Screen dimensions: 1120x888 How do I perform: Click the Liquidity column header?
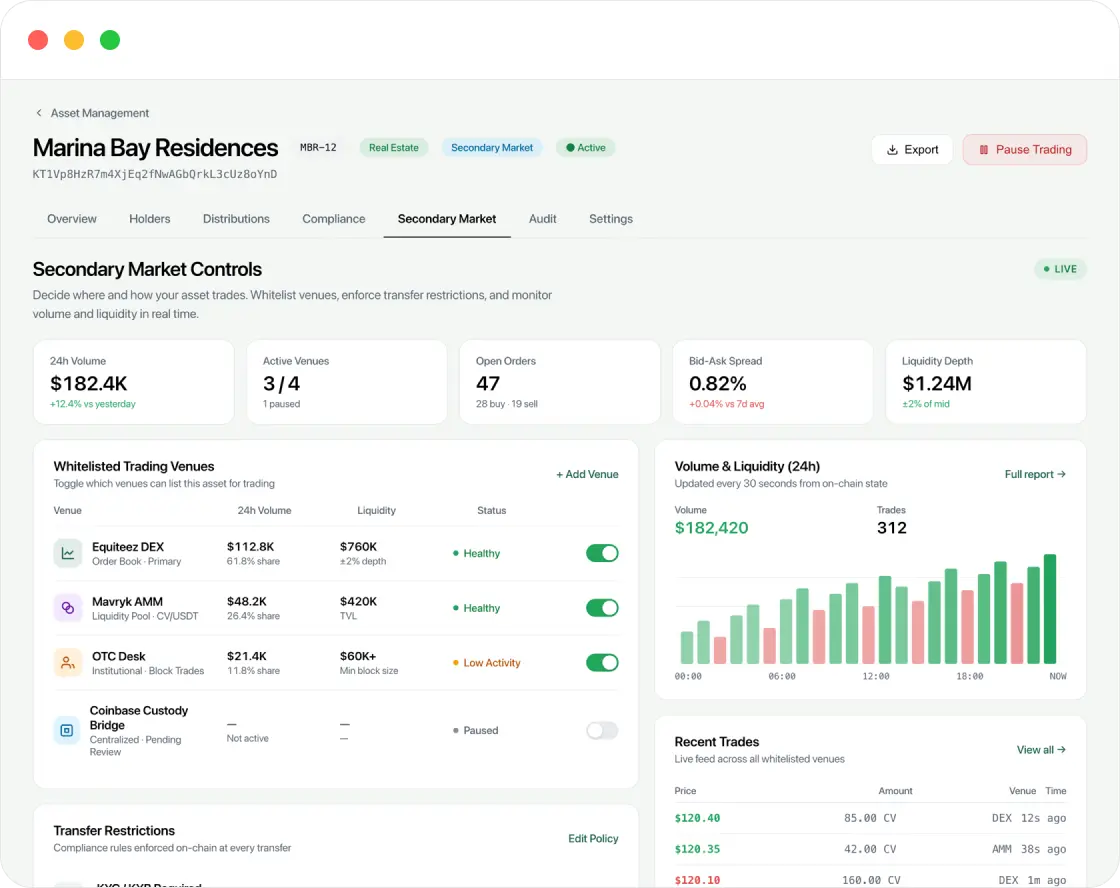(x=376, y=511)
